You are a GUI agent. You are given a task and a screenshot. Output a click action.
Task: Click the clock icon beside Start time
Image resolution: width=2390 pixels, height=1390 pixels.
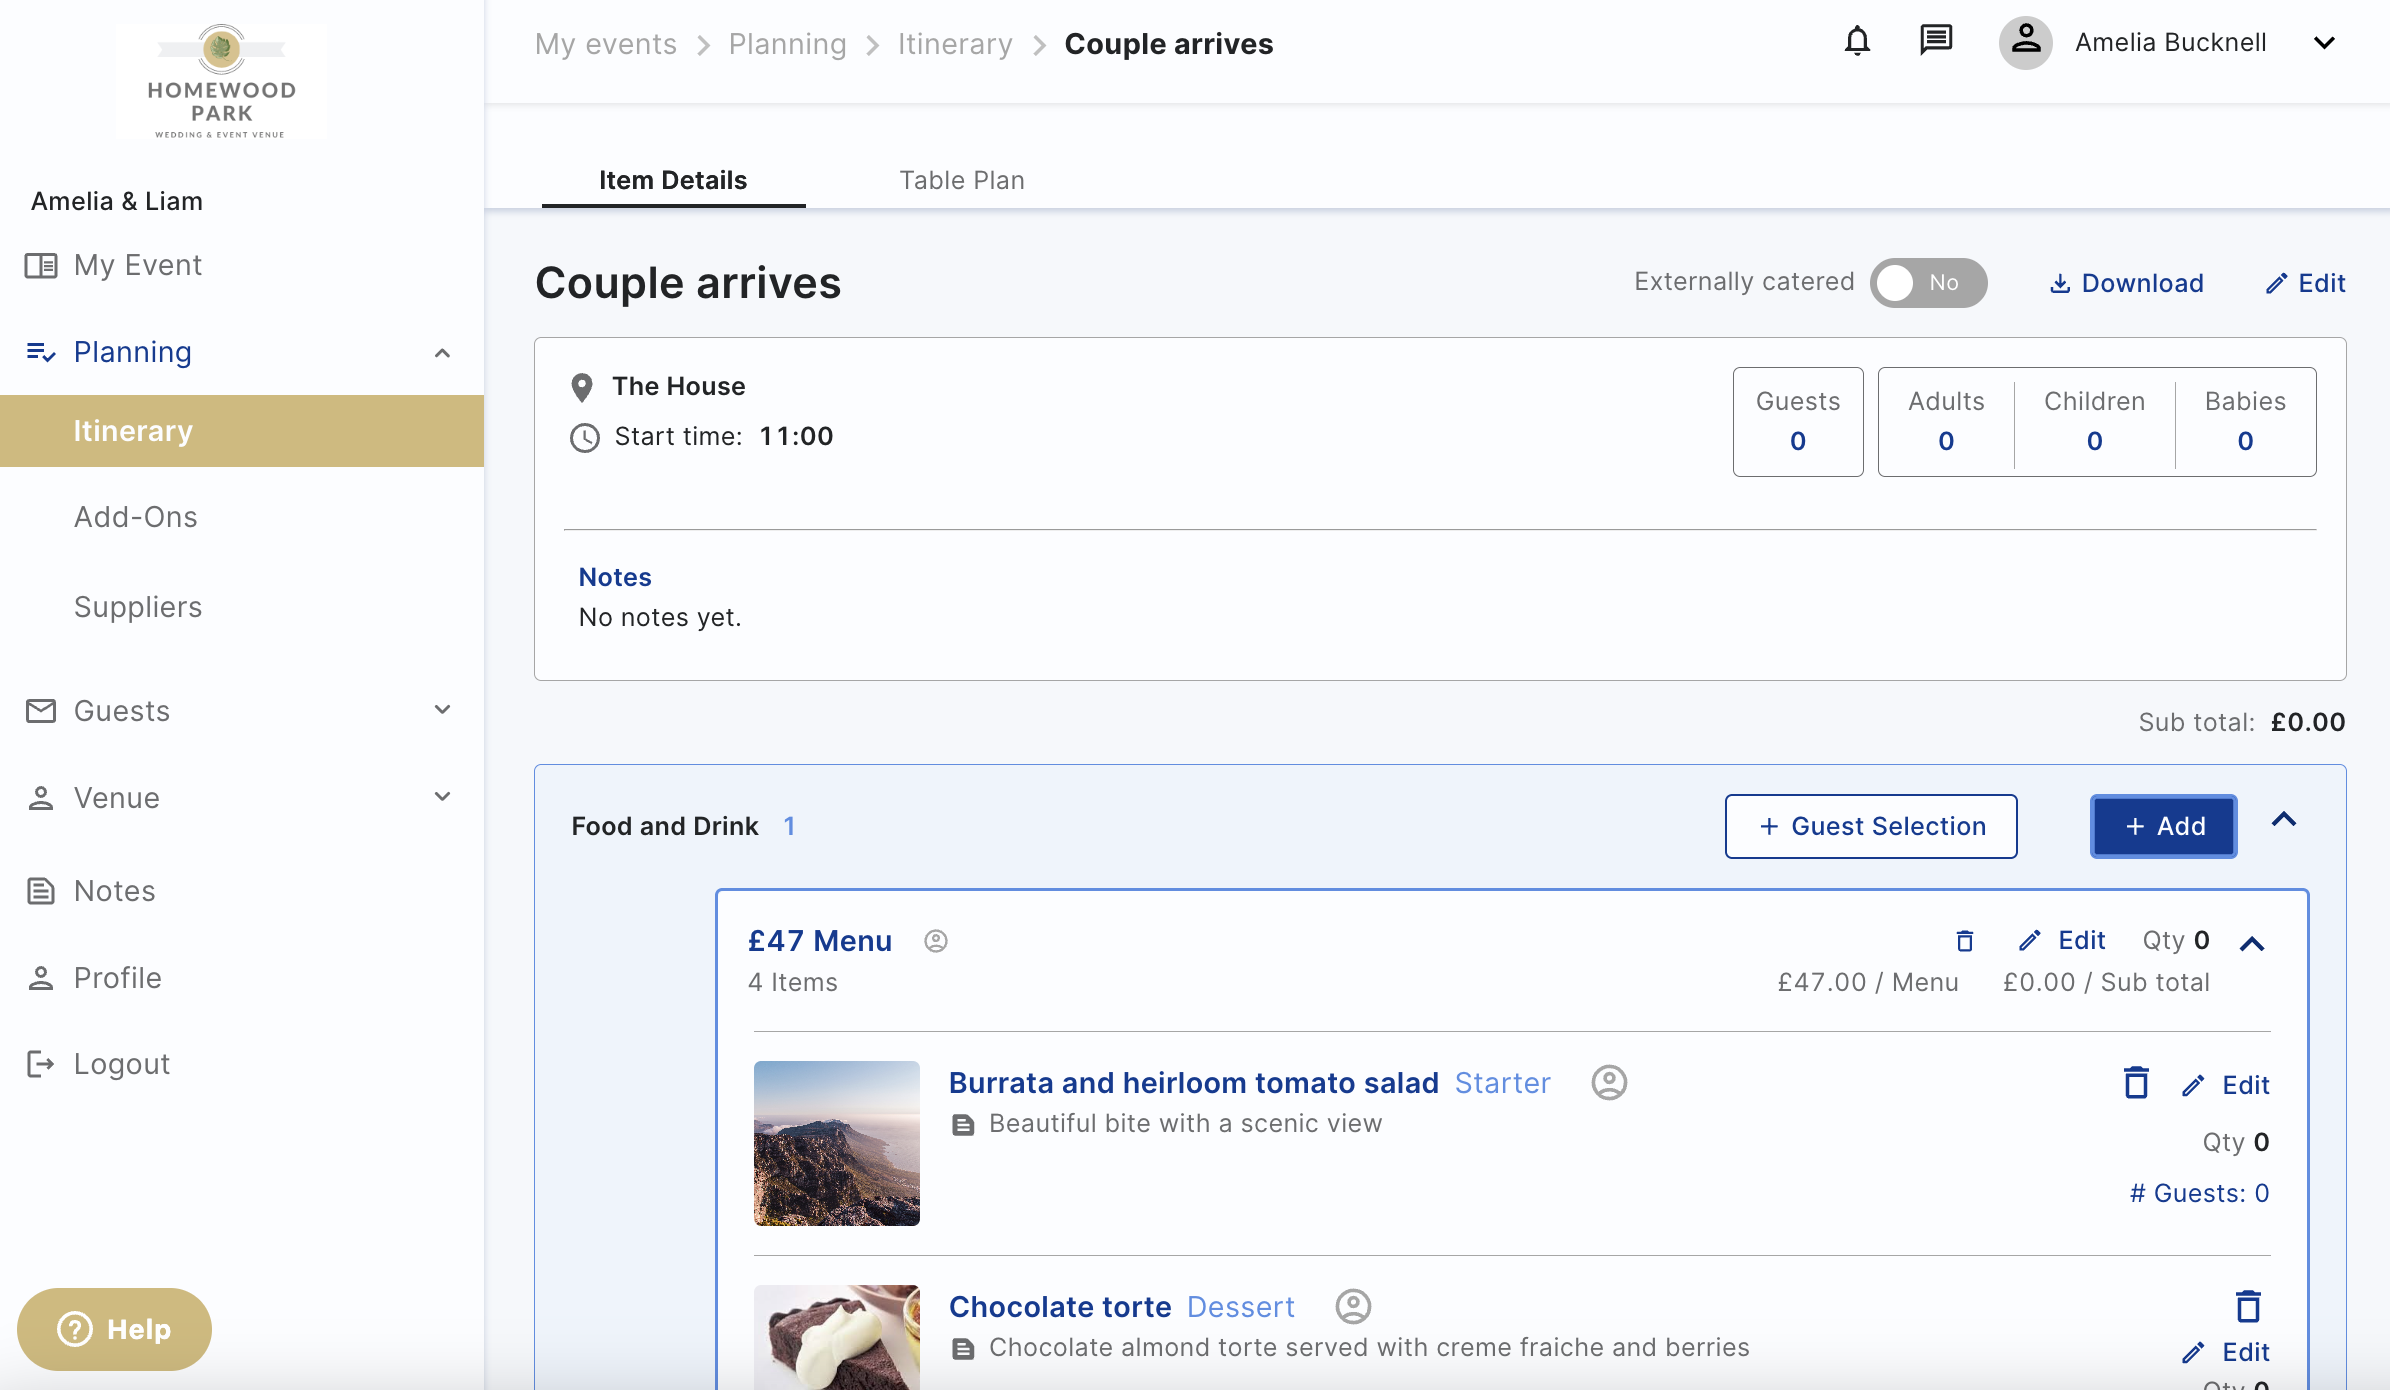point(584,438)
